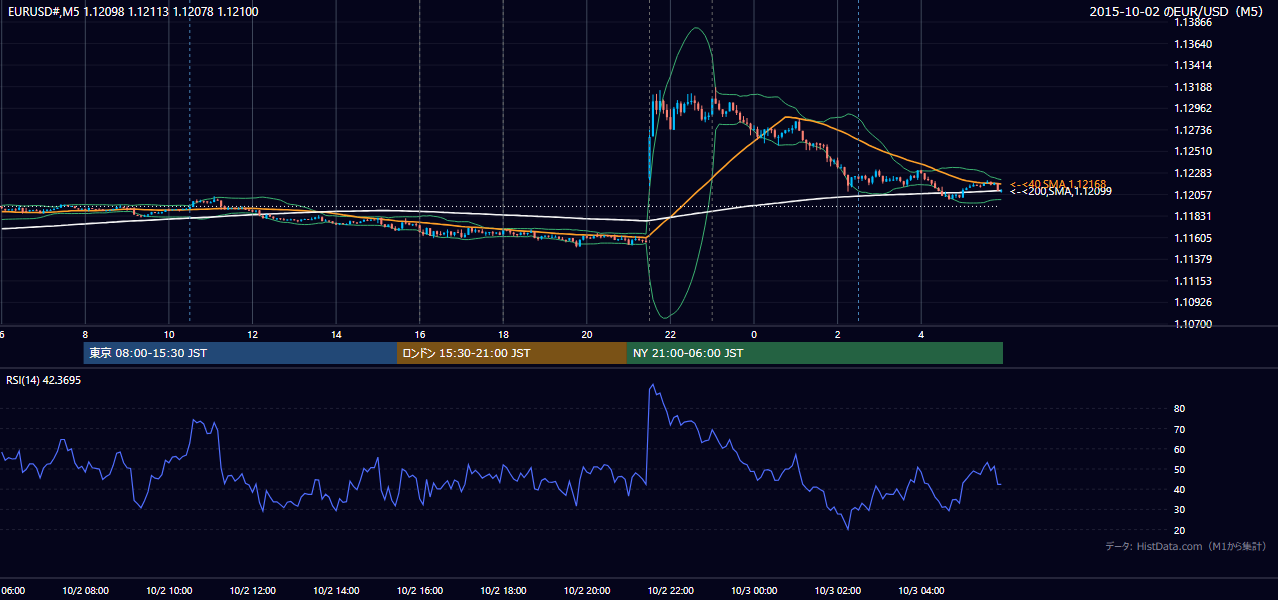Click the price axis value 1.13414

click(x=1193, y=65)
